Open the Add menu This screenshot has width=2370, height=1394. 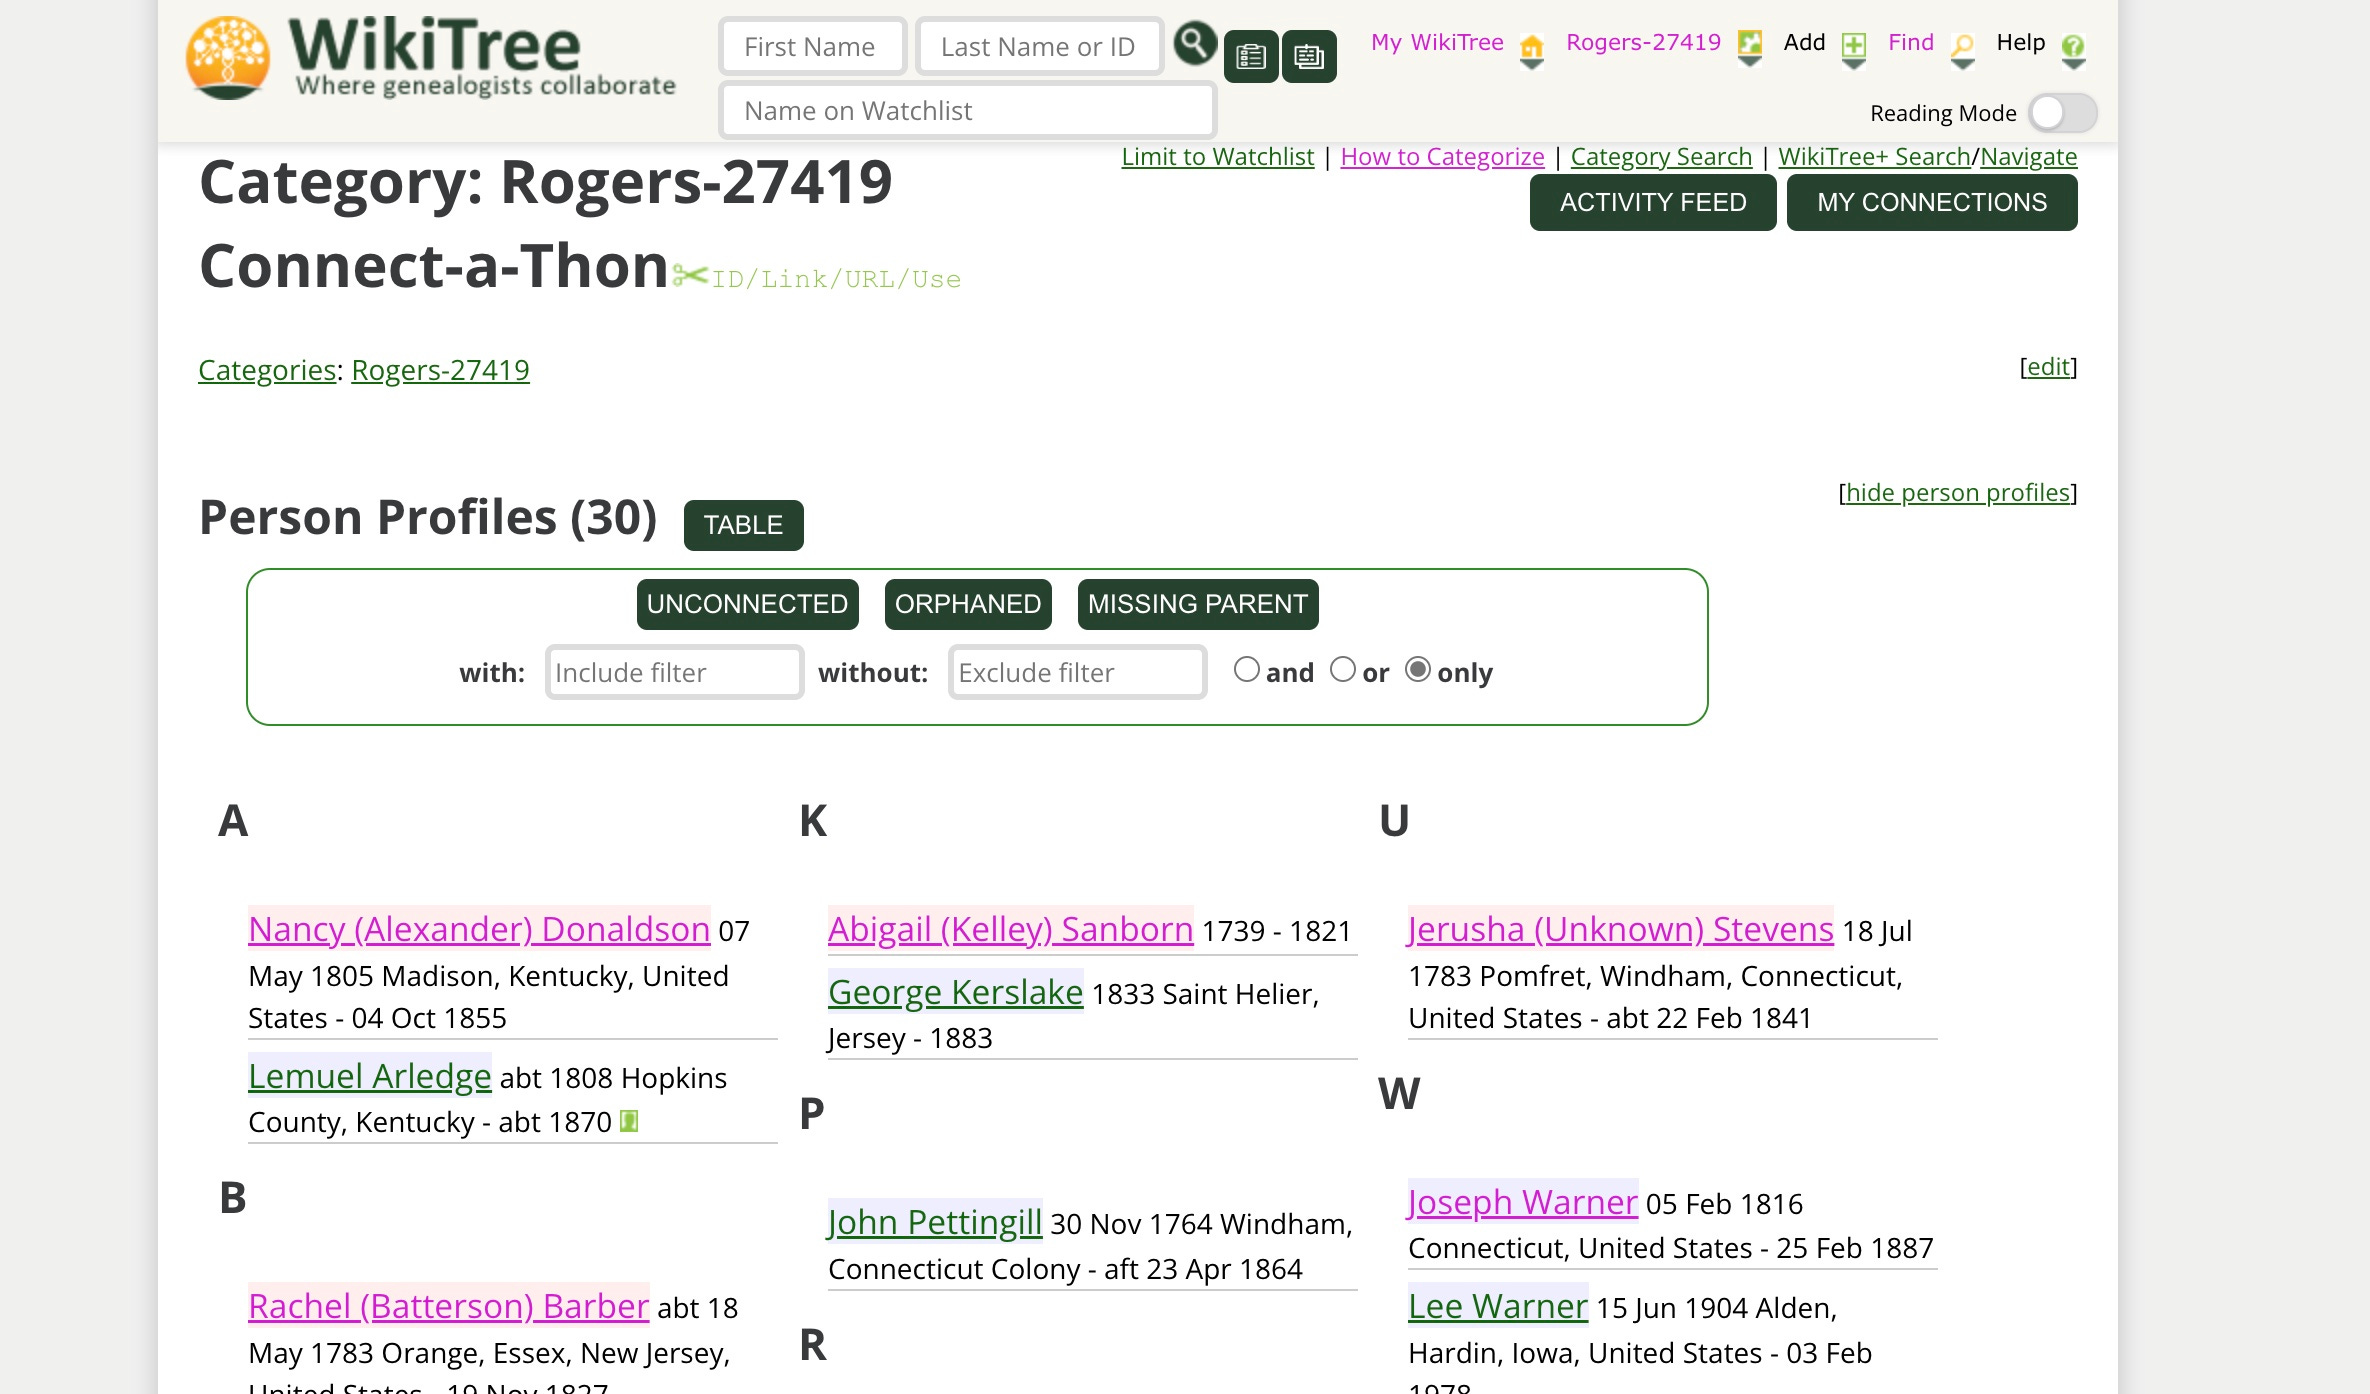(1804, 42)
